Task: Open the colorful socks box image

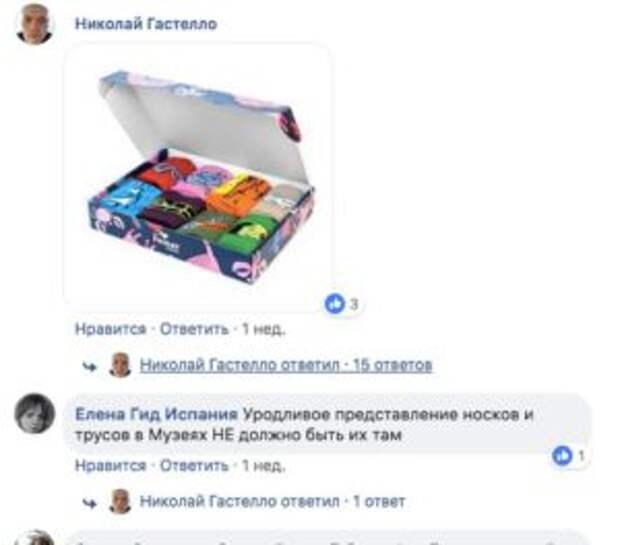Action: [x=198, y=177]
